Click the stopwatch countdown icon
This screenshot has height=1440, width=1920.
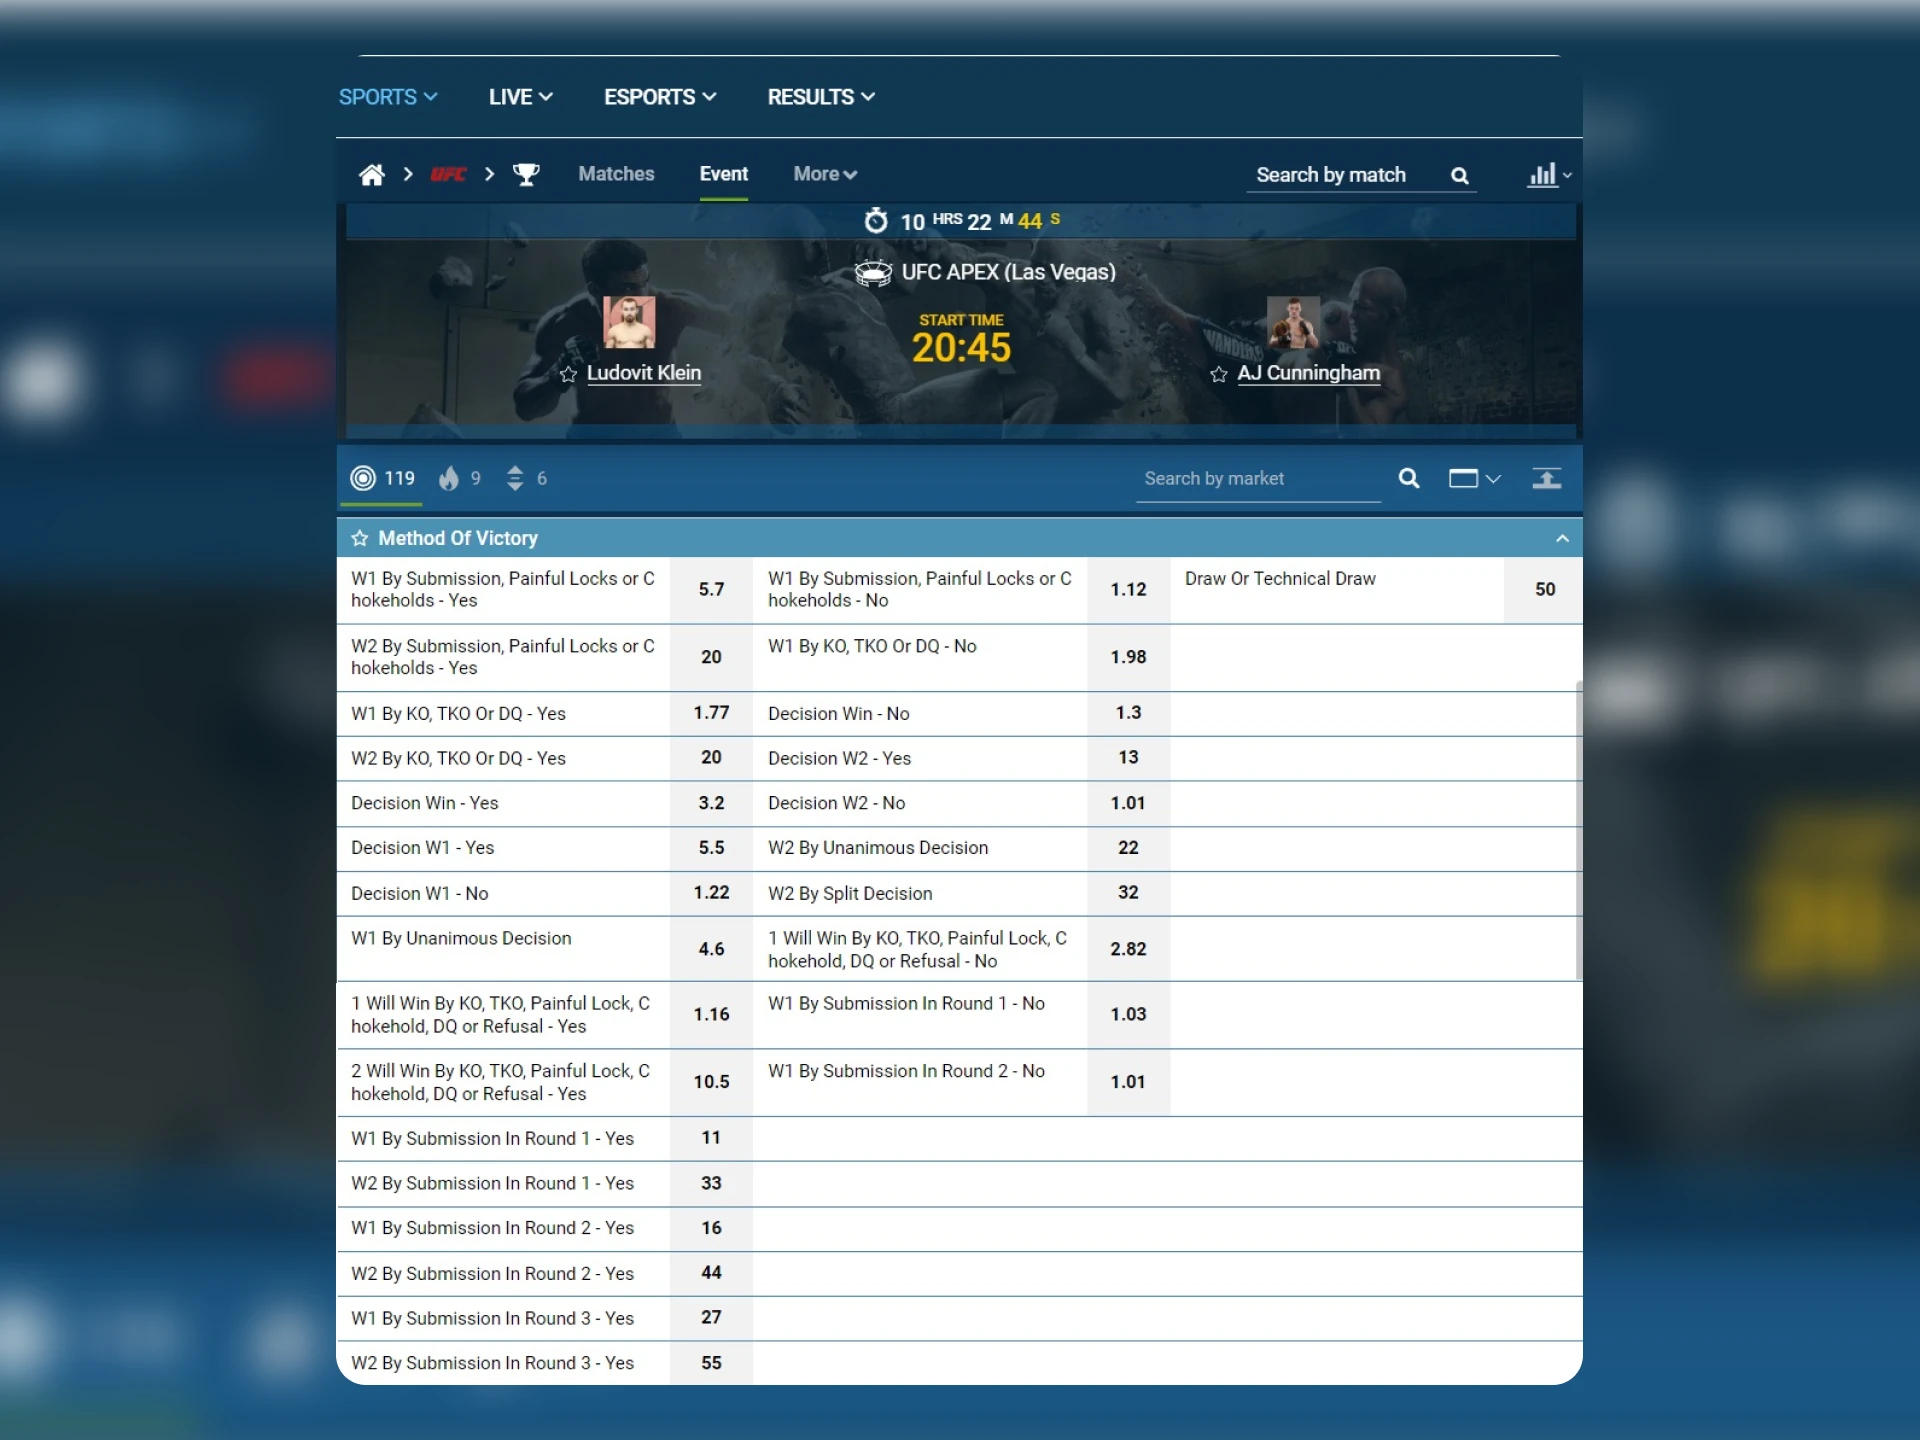(x=876, y=220)
